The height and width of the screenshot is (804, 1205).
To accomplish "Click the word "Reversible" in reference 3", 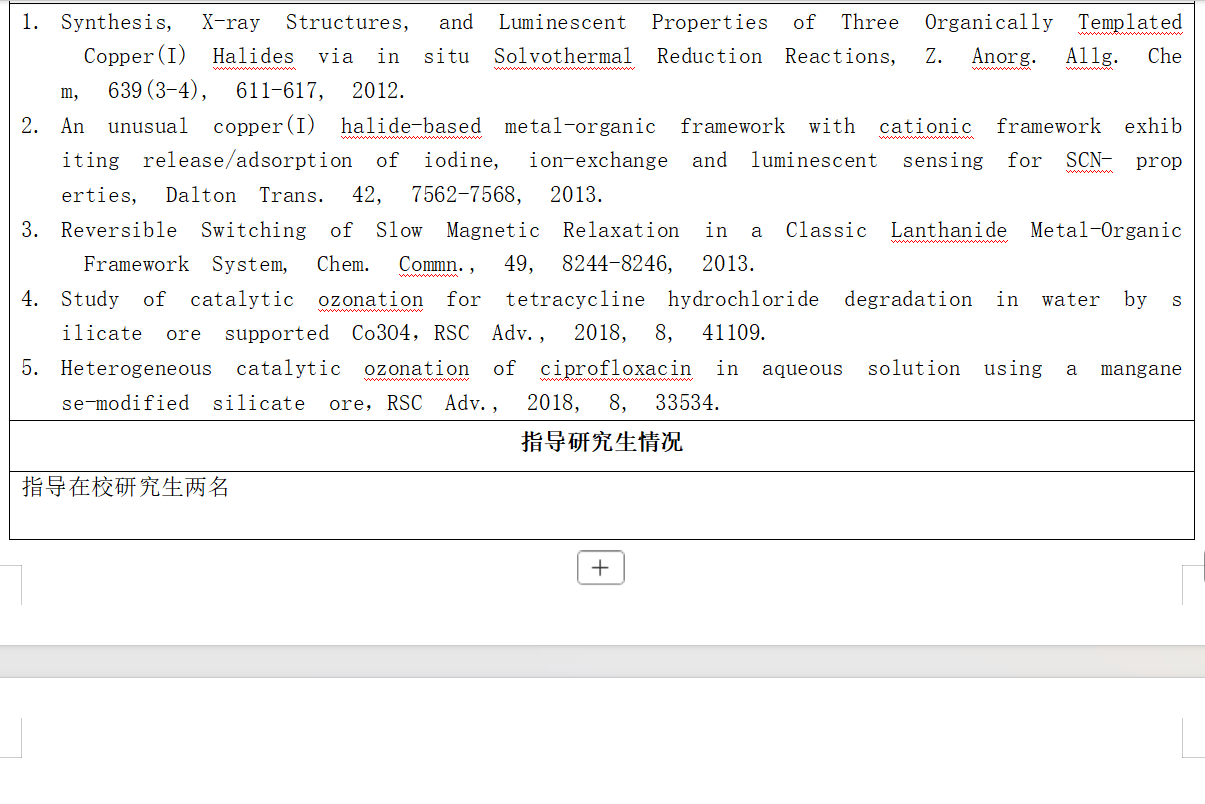I will (x=119, y=230).
